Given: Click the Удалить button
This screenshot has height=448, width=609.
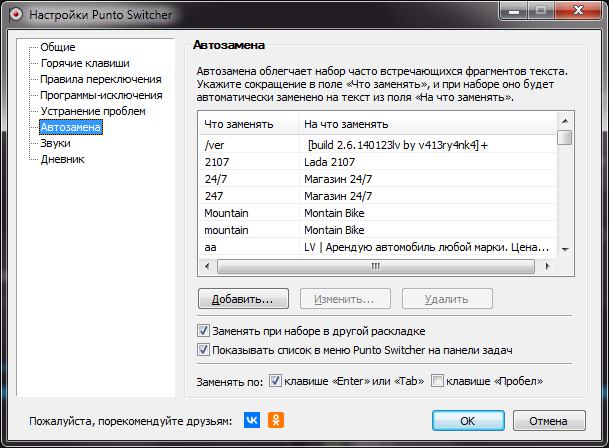Looking at the screenshot, I should point(447,299).
